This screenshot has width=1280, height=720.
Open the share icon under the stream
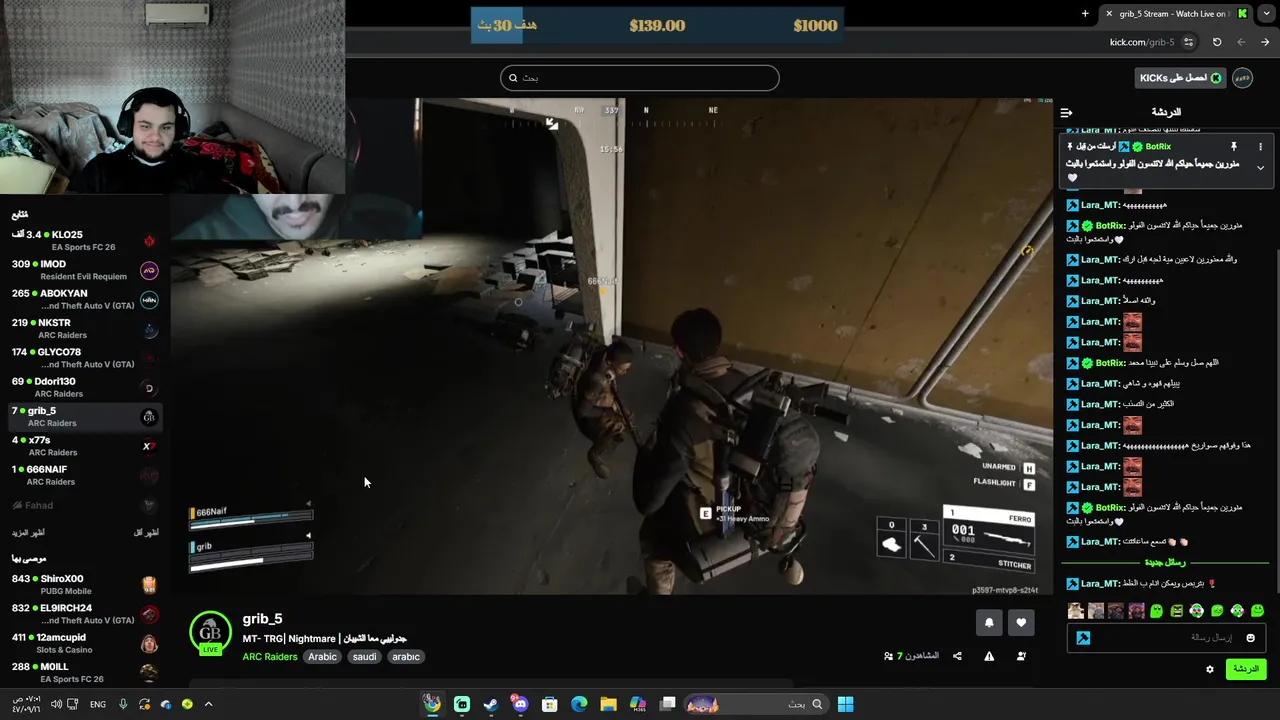pos(957,656)
